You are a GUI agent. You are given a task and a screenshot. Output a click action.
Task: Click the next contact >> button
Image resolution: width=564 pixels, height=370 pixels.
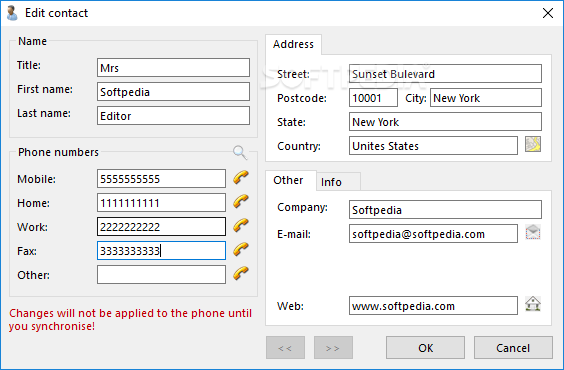[333, 348]
